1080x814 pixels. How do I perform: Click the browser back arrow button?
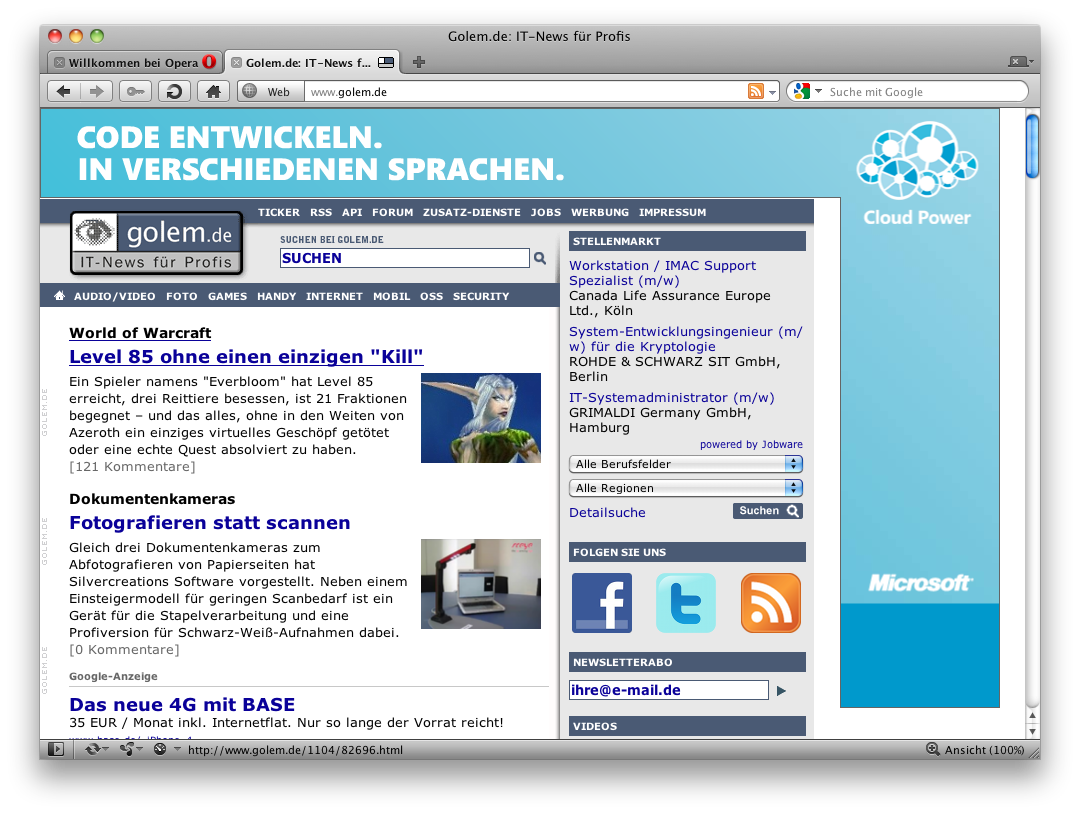[63, 92]
